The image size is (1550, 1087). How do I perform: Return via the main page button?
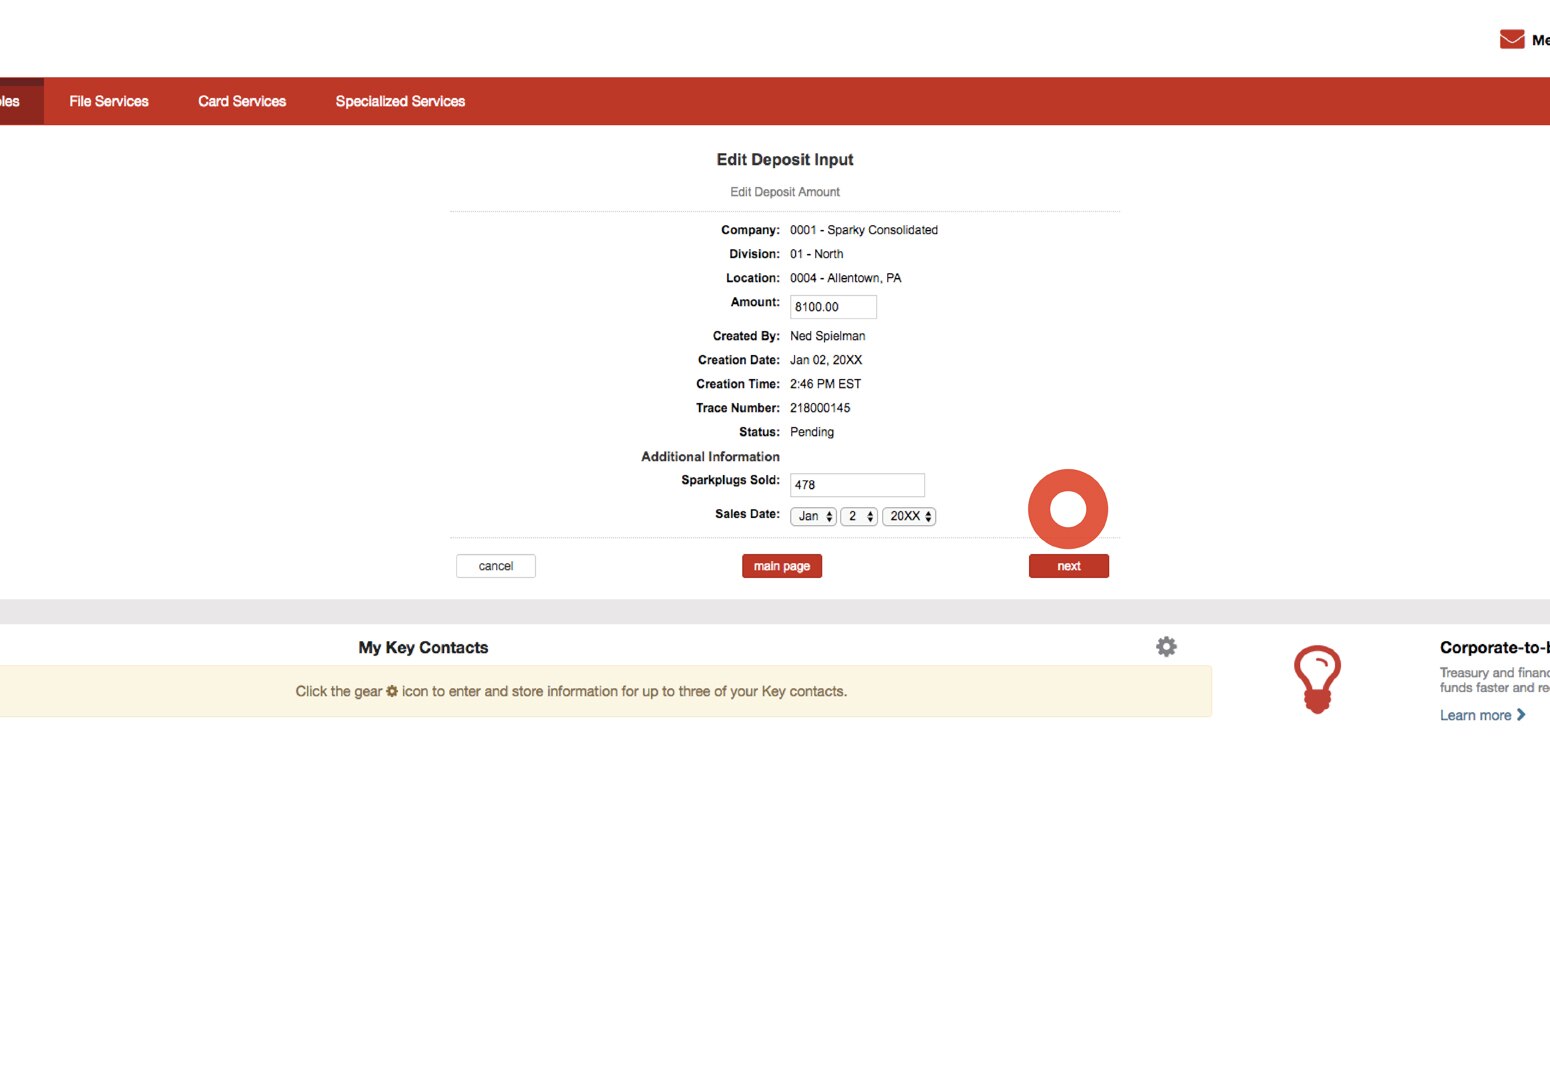click(x=781, y=565)
